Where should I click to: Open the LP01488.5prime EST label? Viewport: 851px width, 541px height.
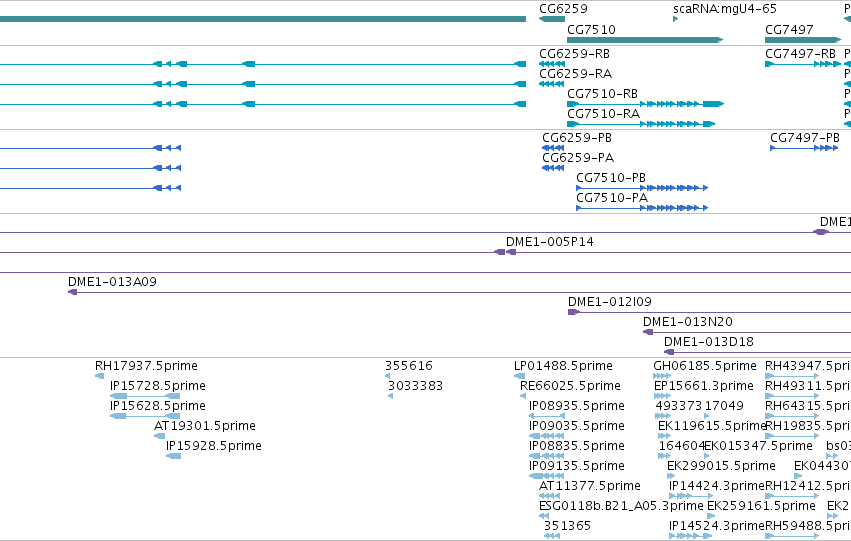coord(563,366)
